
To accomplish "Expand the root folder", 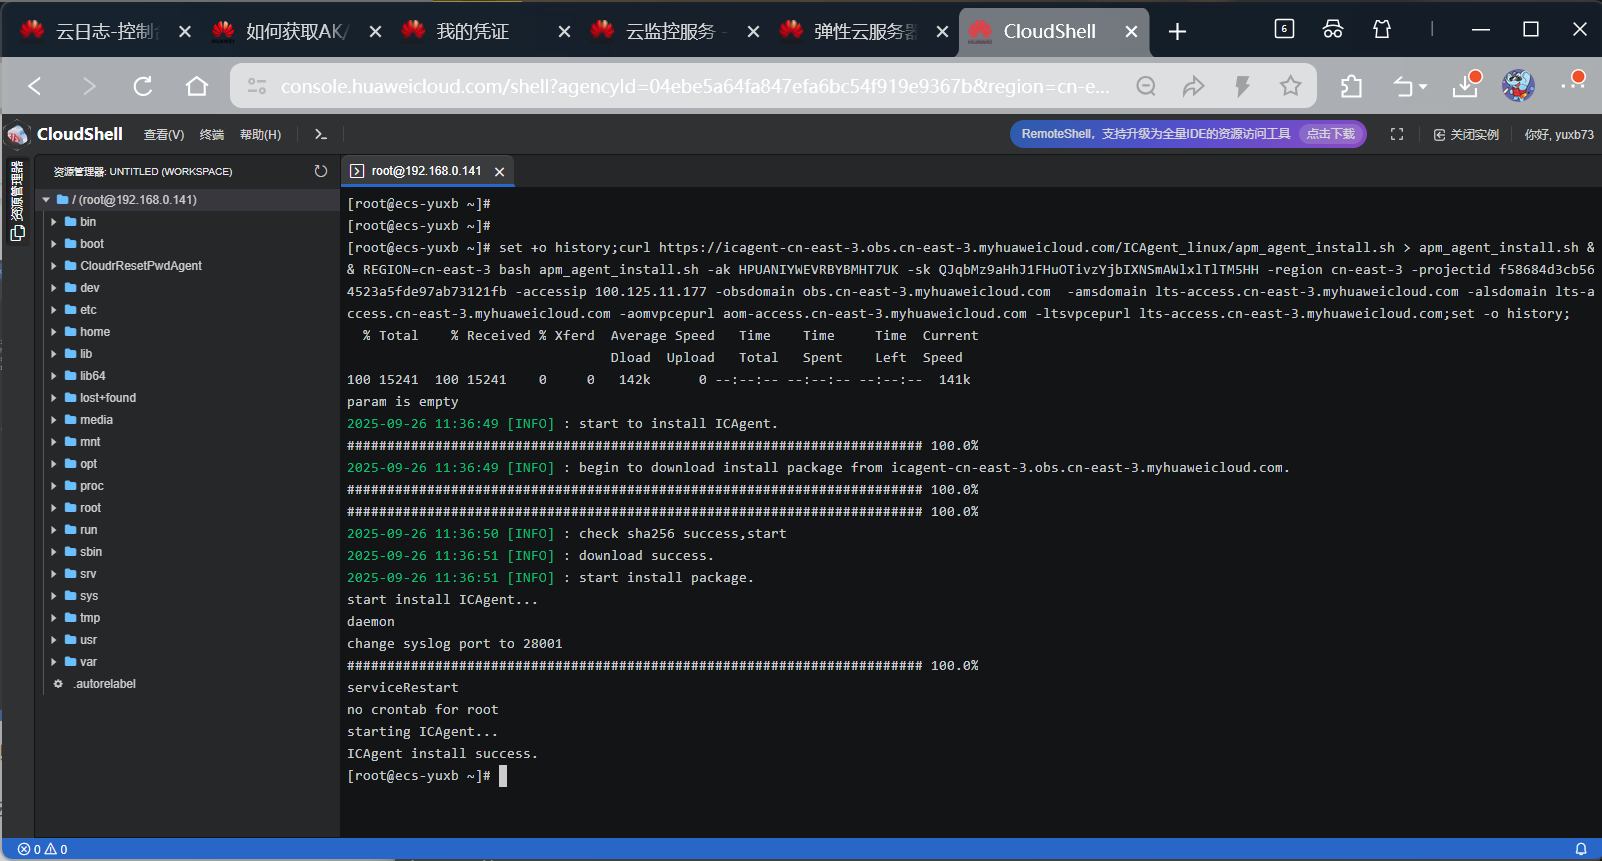I will [54, 508].
